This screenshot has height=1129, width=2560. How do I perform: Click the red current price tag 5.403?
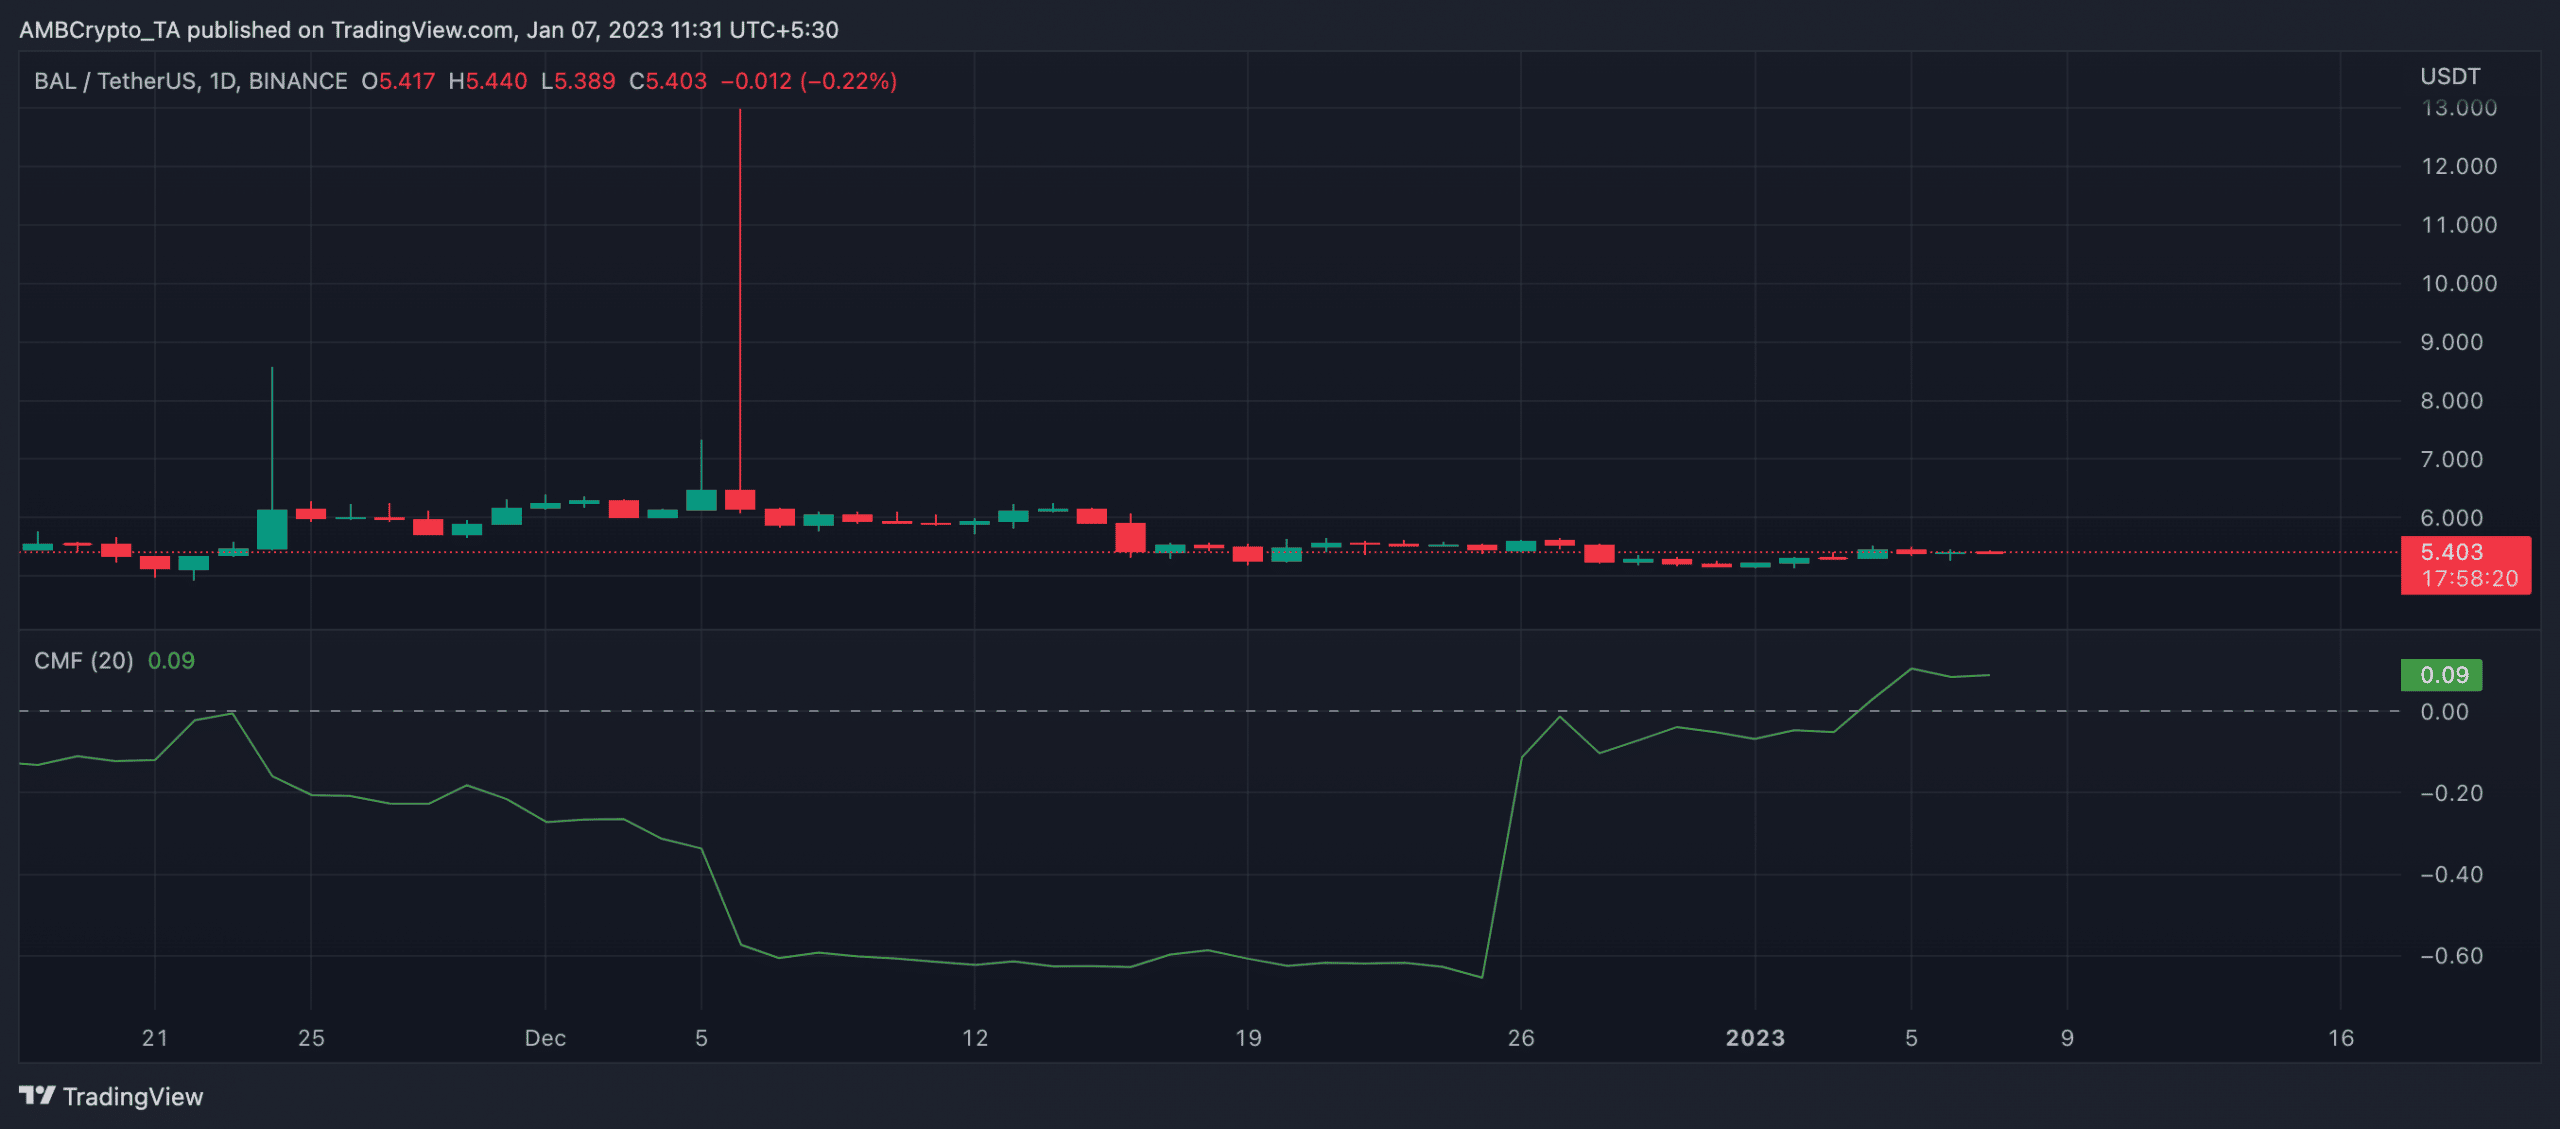2452,552
